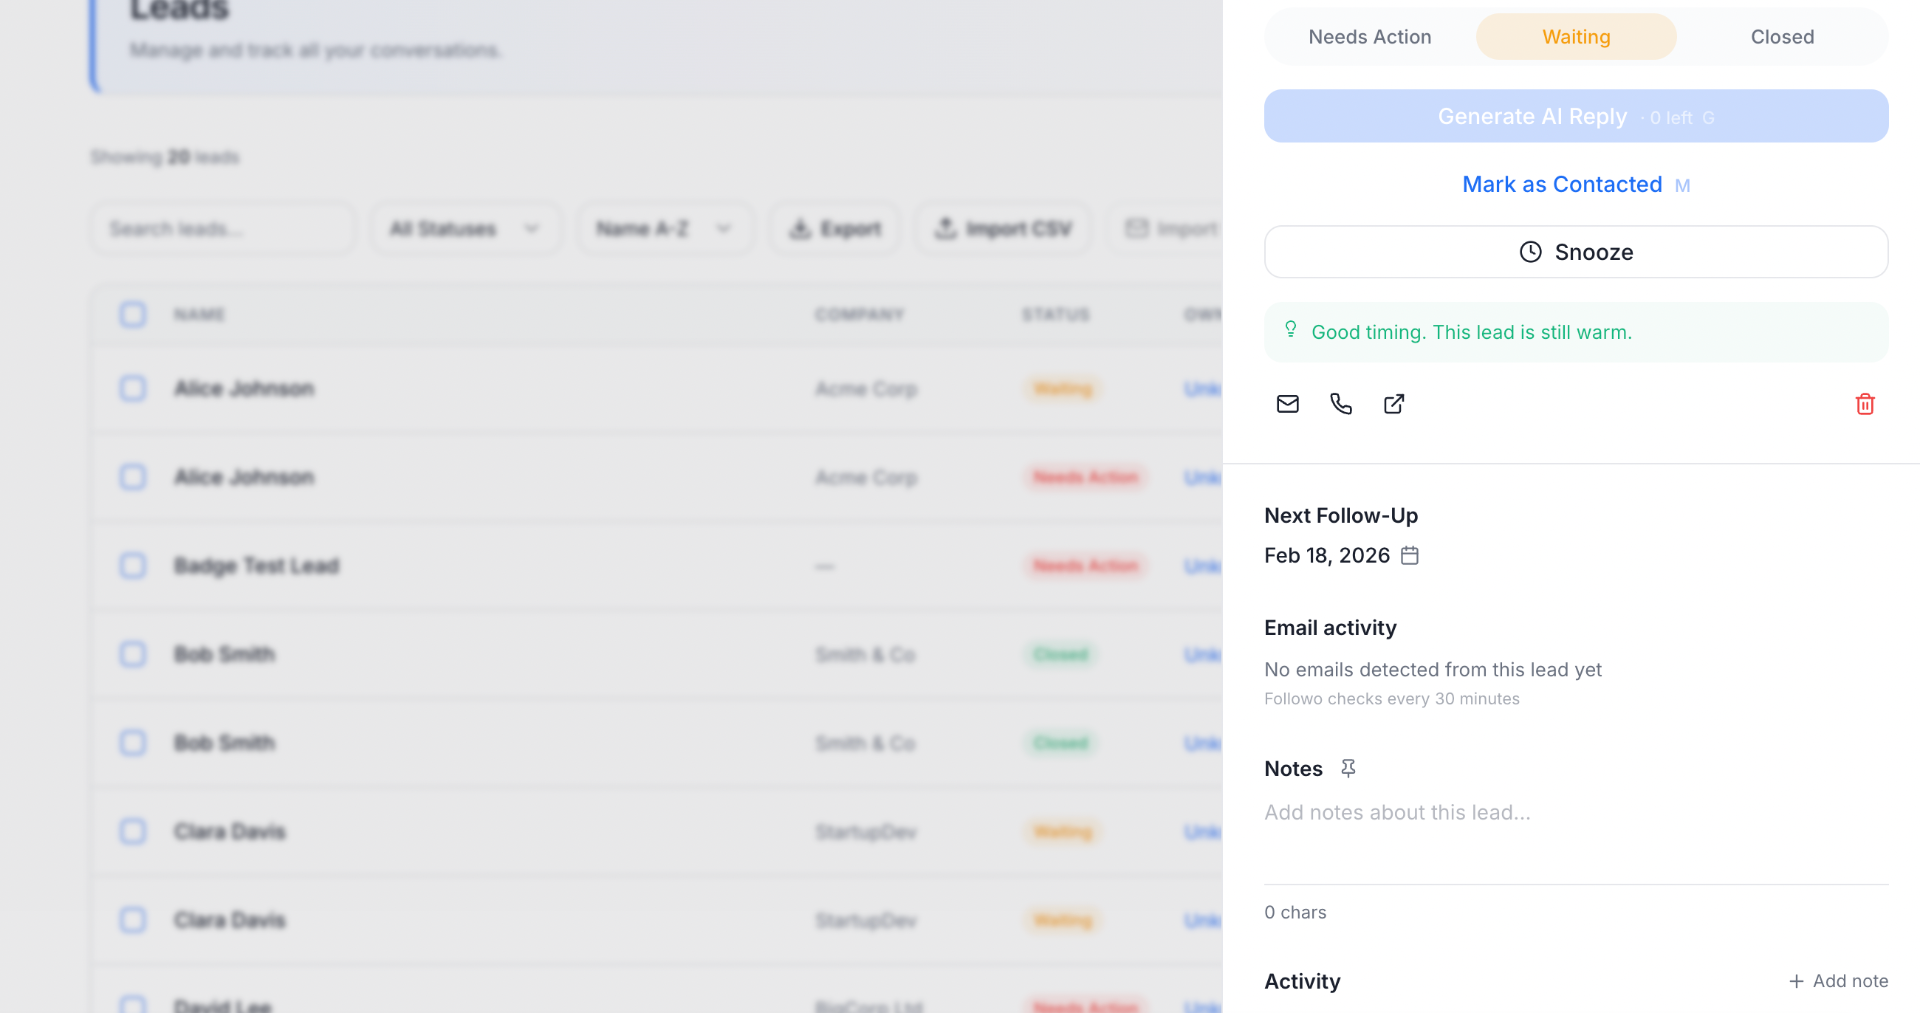This screenshot has width=1920, height=1013.
Task: Open the Next Follow-Up calendar icon
Action: pyautogui.click(x=1410, y=555)
